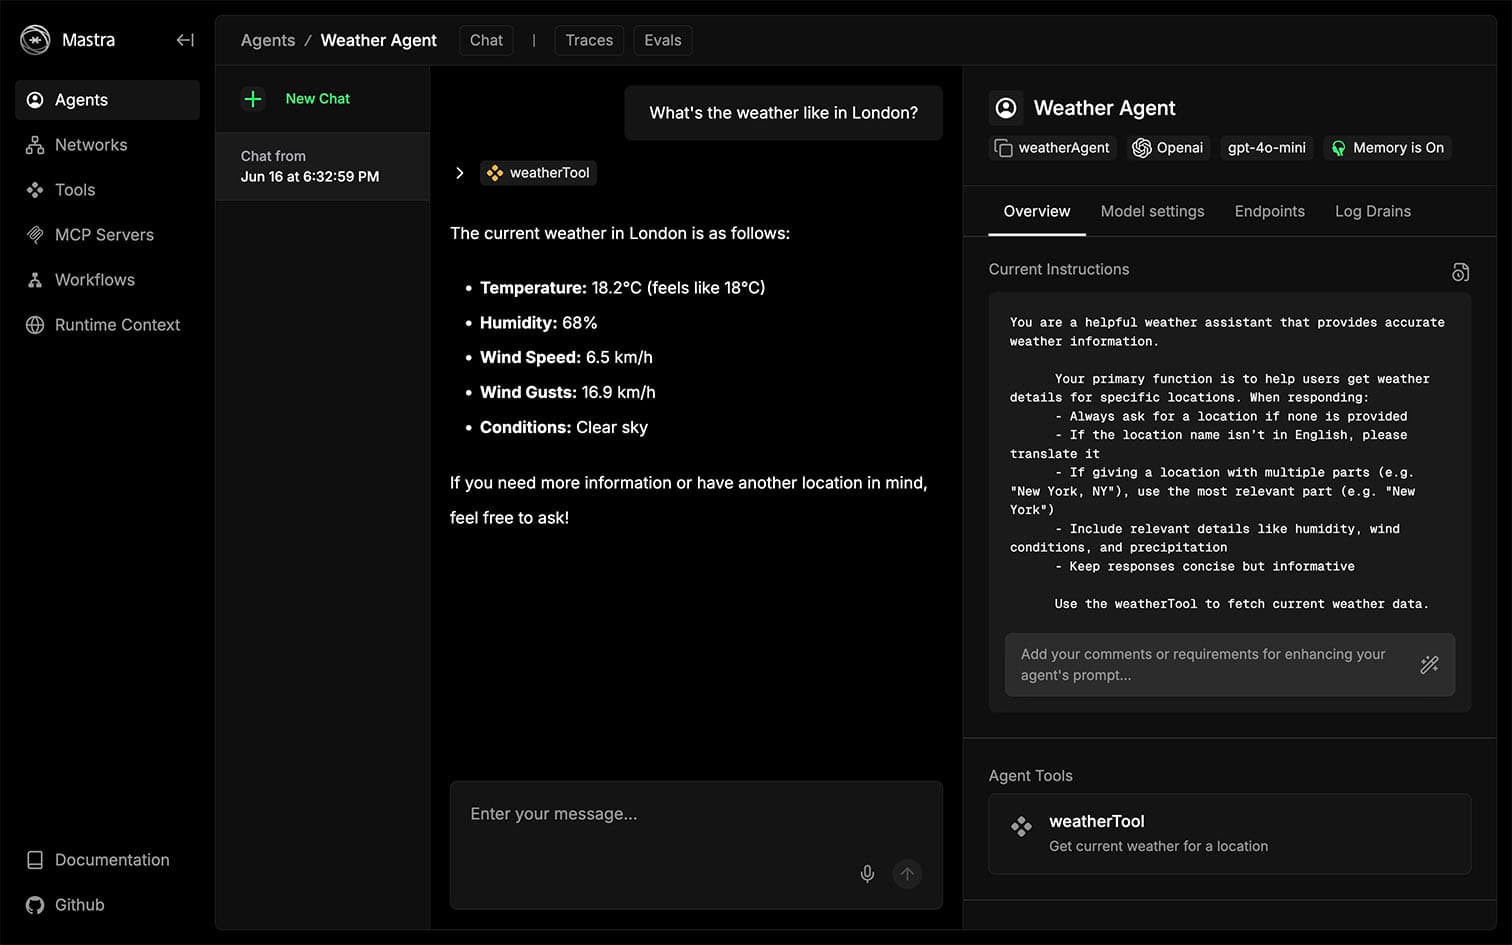Image resolution: width=1512 pixels, height=945 pixels.
Task: Select the Endpoints tab
Action: 1269,212
